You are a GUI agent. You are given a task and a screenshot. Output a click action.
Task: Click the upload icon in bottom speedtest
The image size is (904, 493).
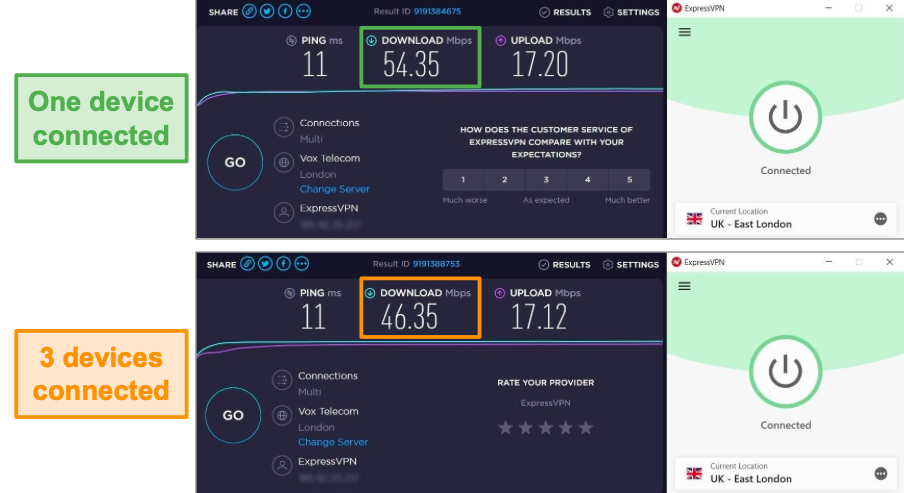click(x=499, y=293)
